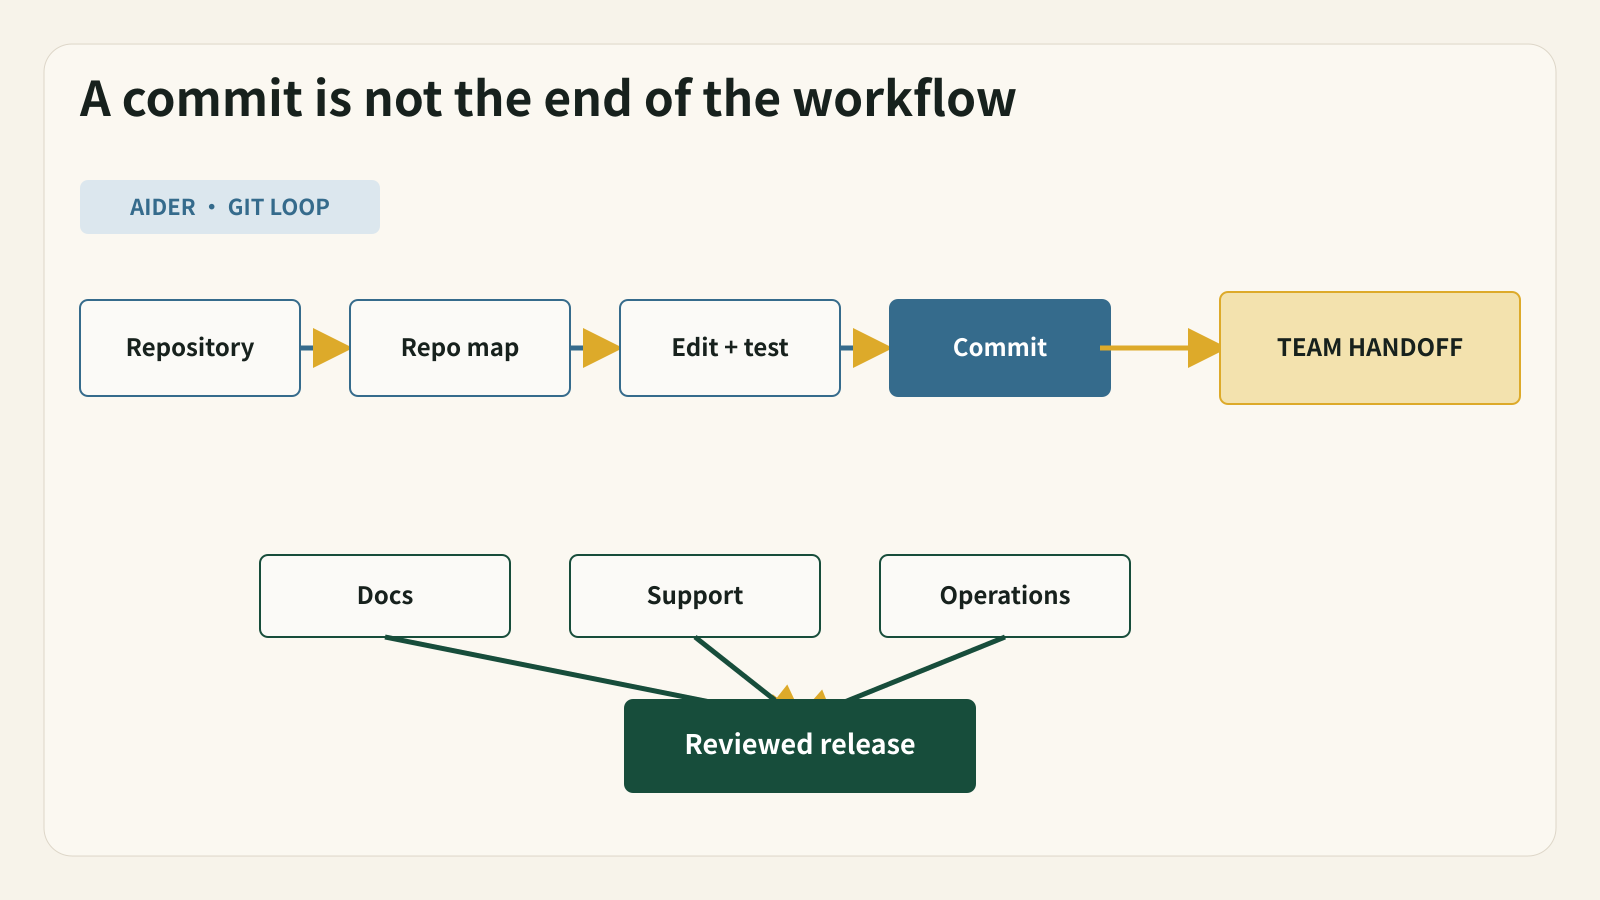Select the Reviewed release box
Screen dimensions: 1600x900
(x=800, y=746)
